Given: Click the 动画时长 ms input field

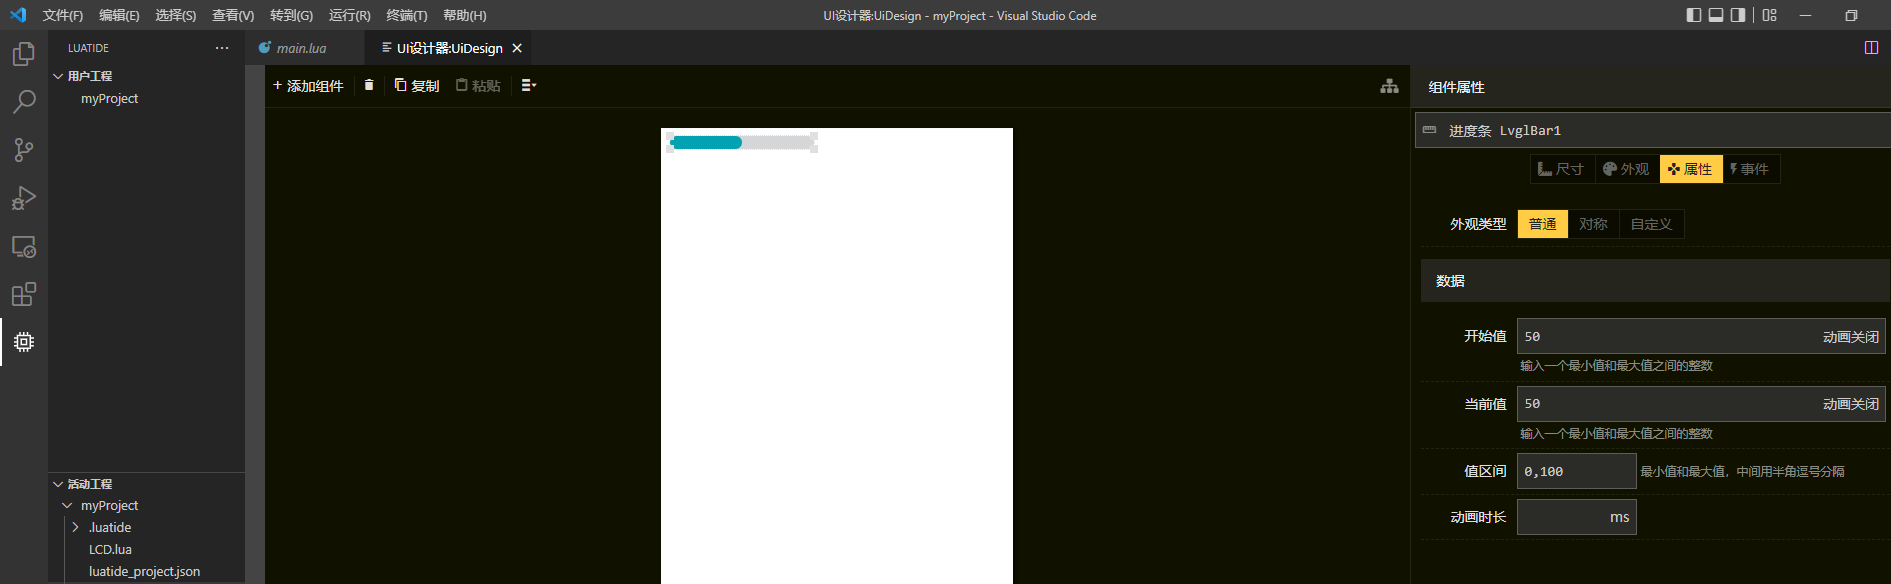Looking at the screenshot, I should [1577, 517].
